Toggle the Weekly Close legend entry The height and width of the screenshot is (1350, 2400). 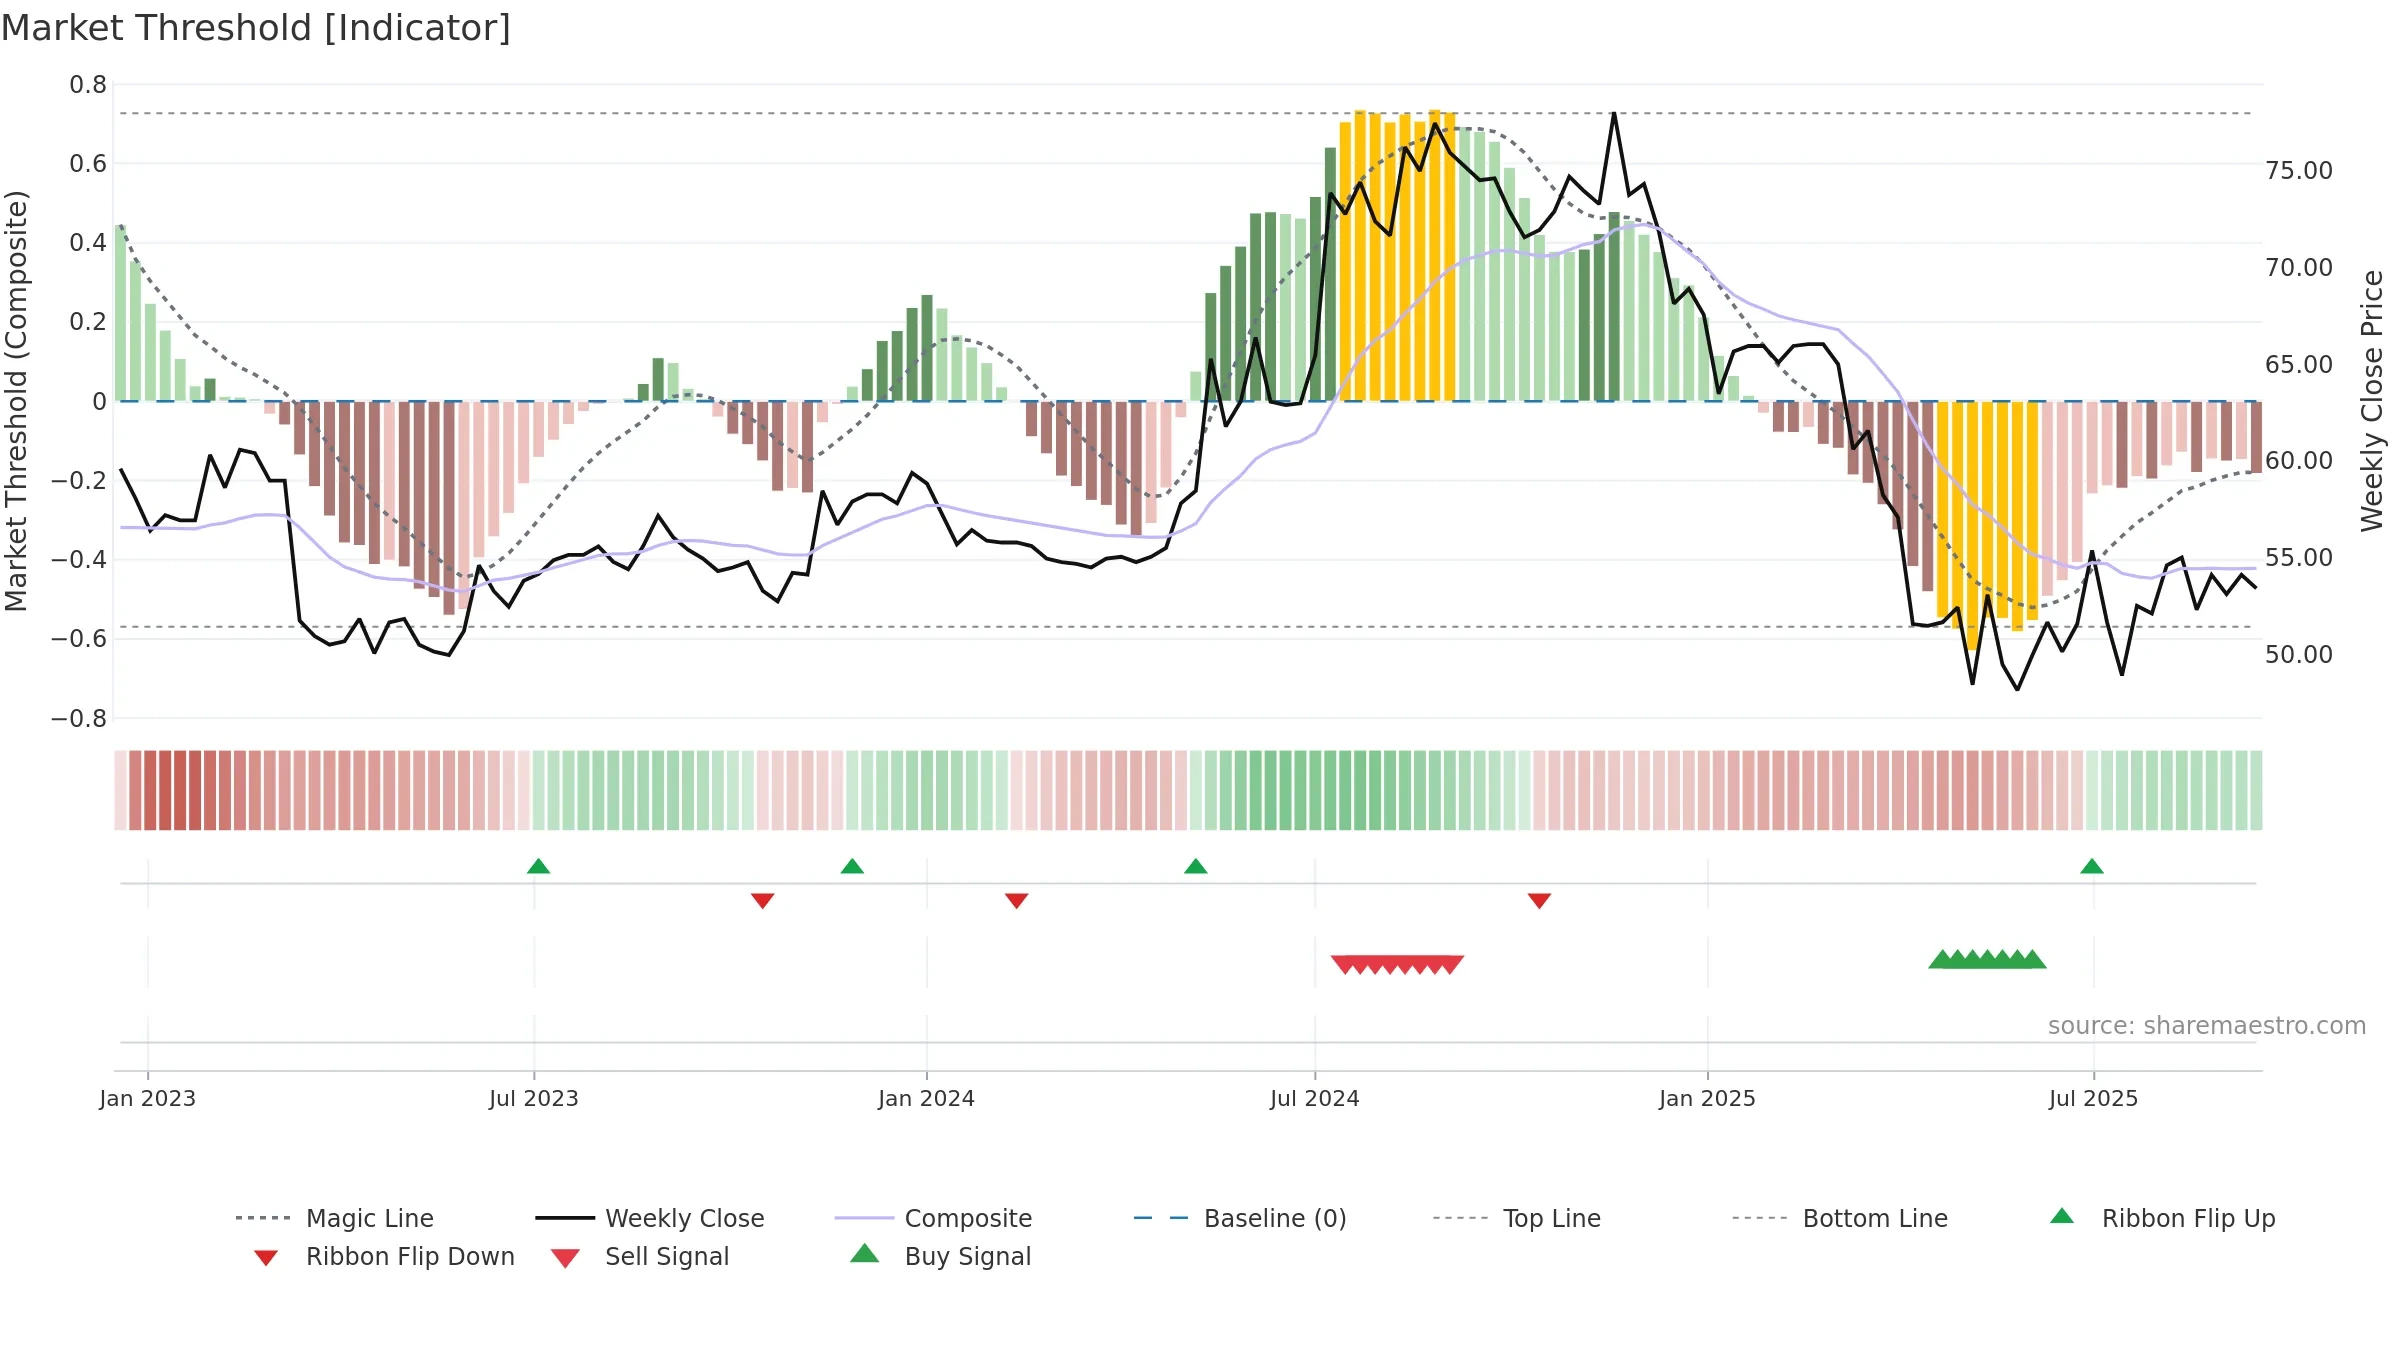[650, 1218]
